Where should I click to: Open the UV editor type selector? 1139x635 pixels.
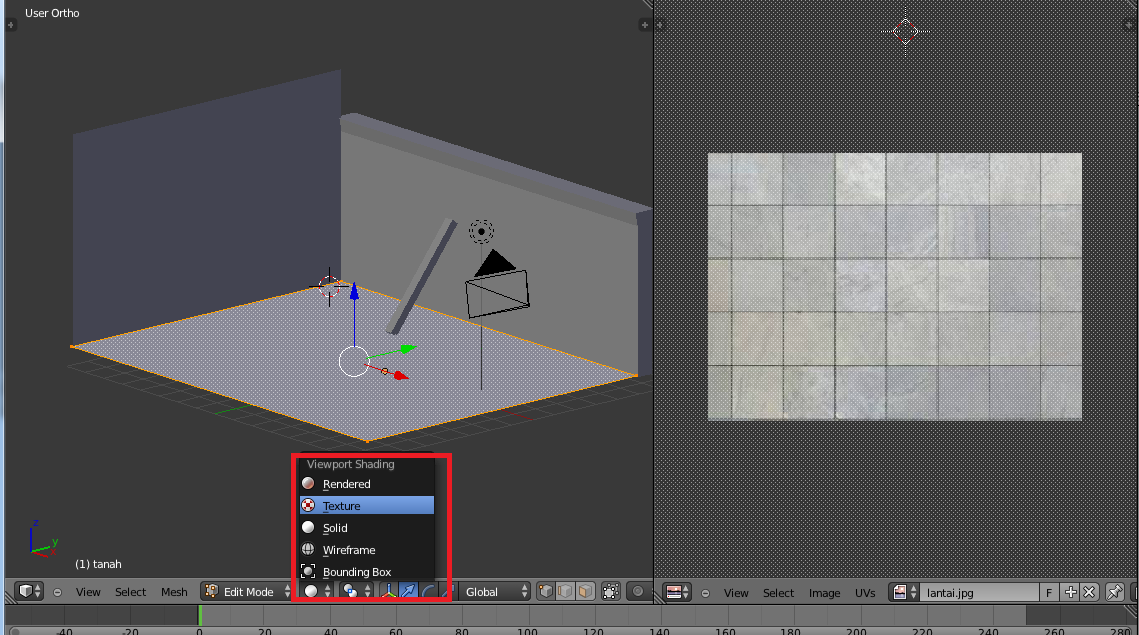(678, 592)
